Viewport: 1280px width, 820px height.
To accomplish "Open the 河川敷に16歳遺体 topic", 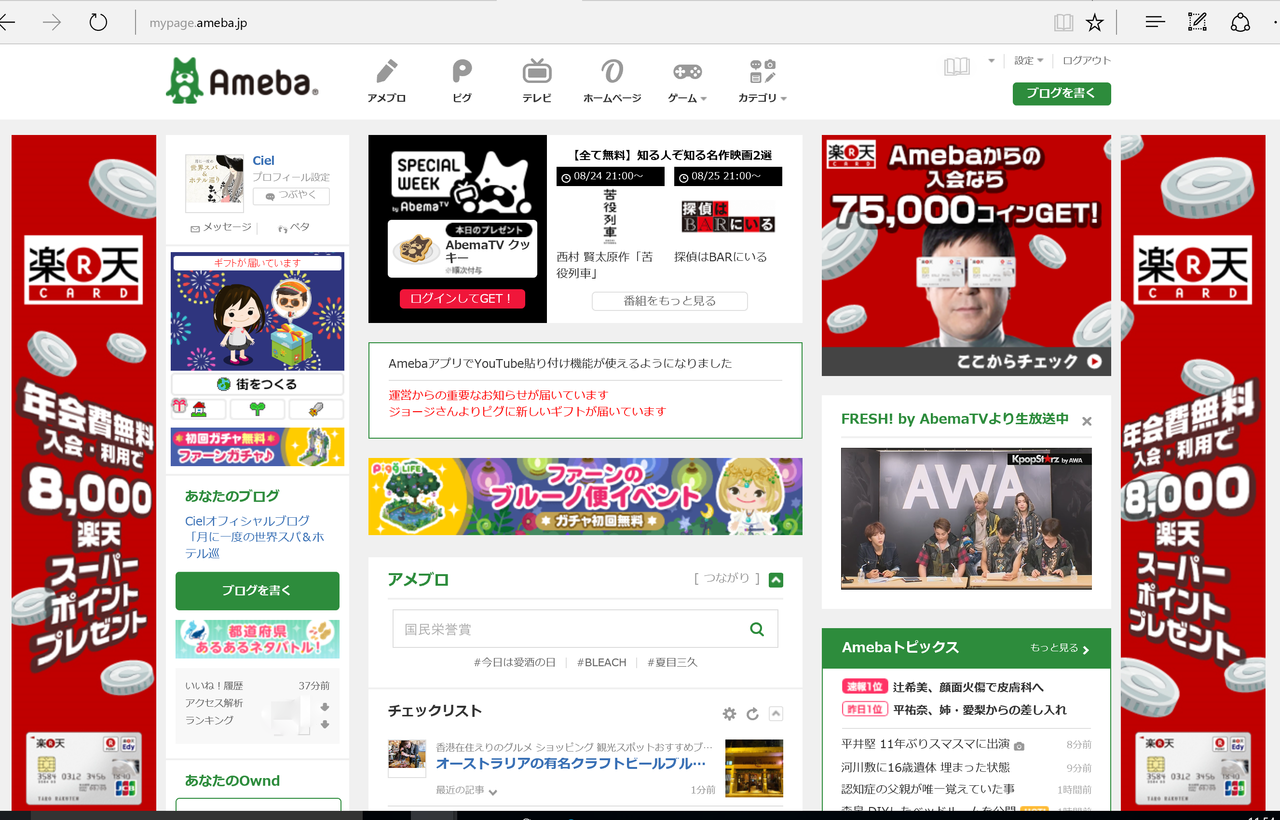I will pyautogui.click(x=925, y=767).
